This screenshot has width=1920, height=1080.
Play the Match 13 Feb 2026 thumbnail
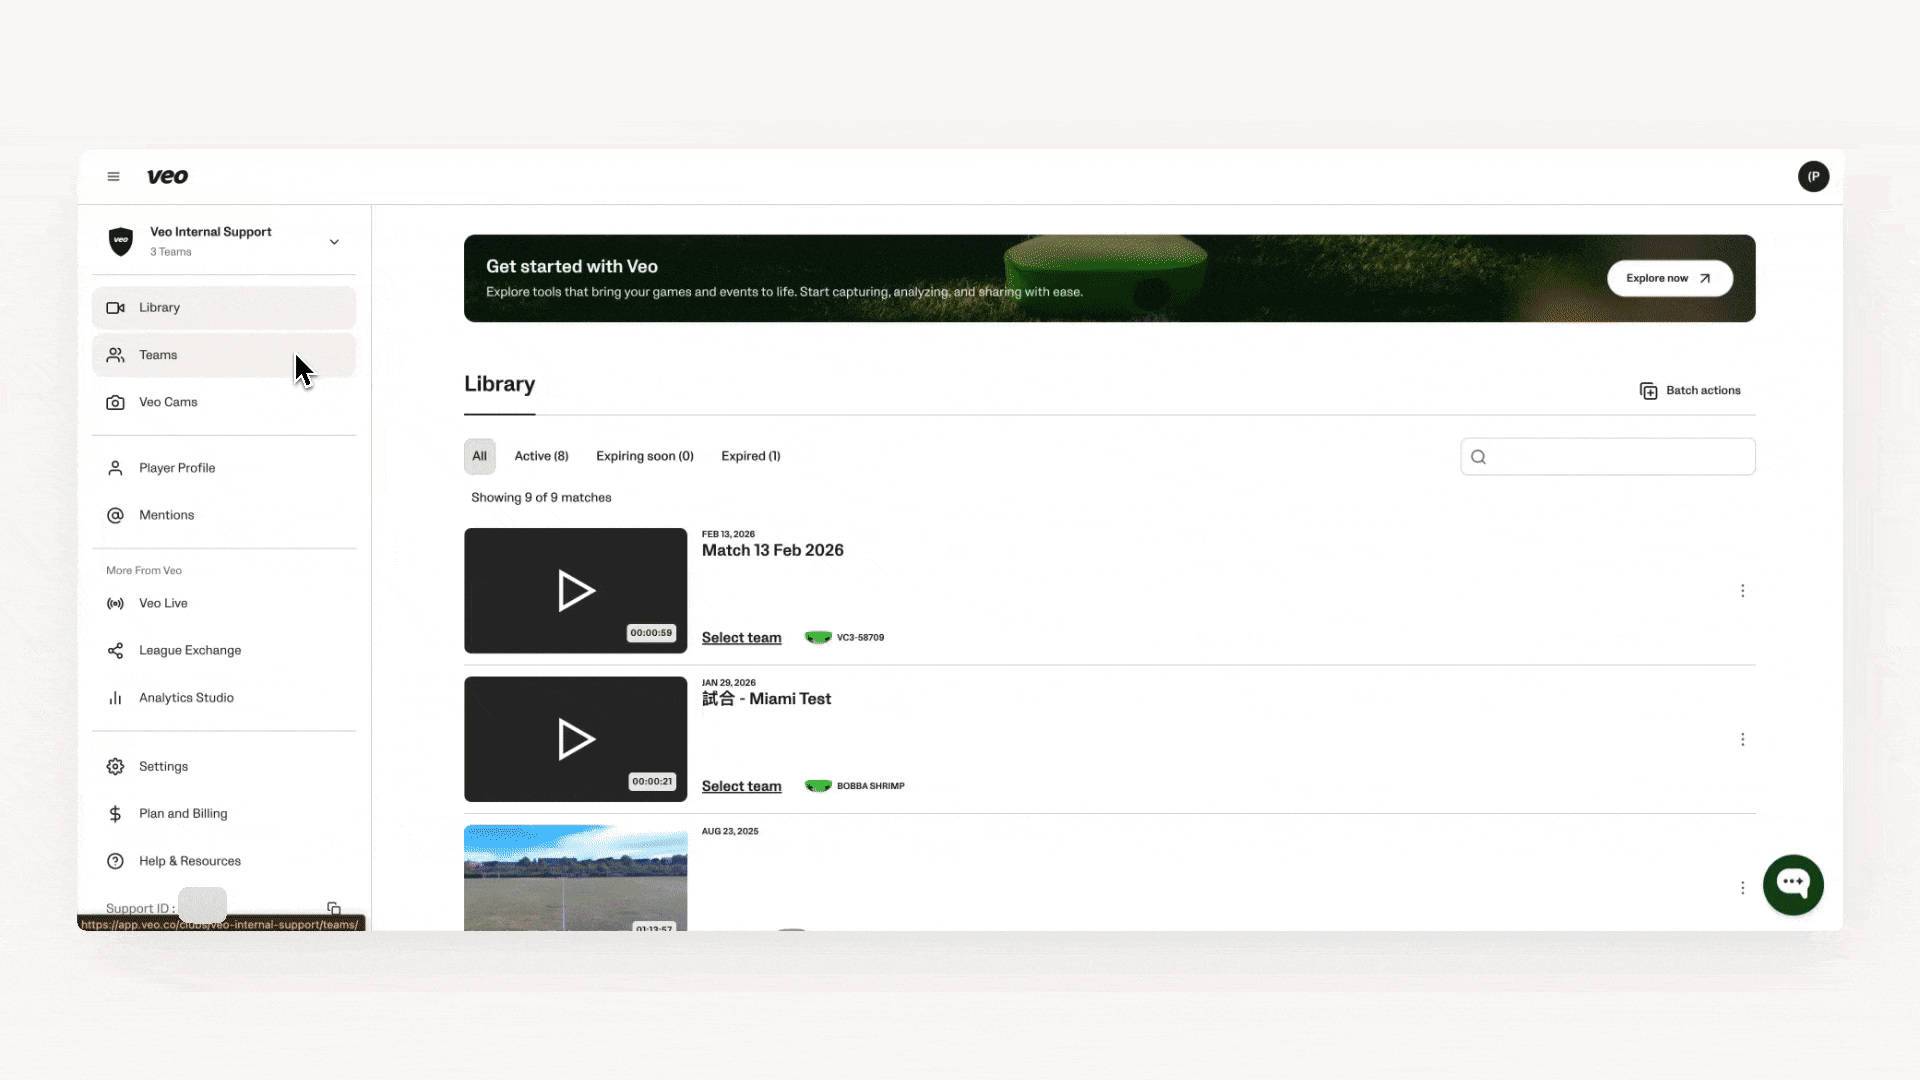click(575, 591)
